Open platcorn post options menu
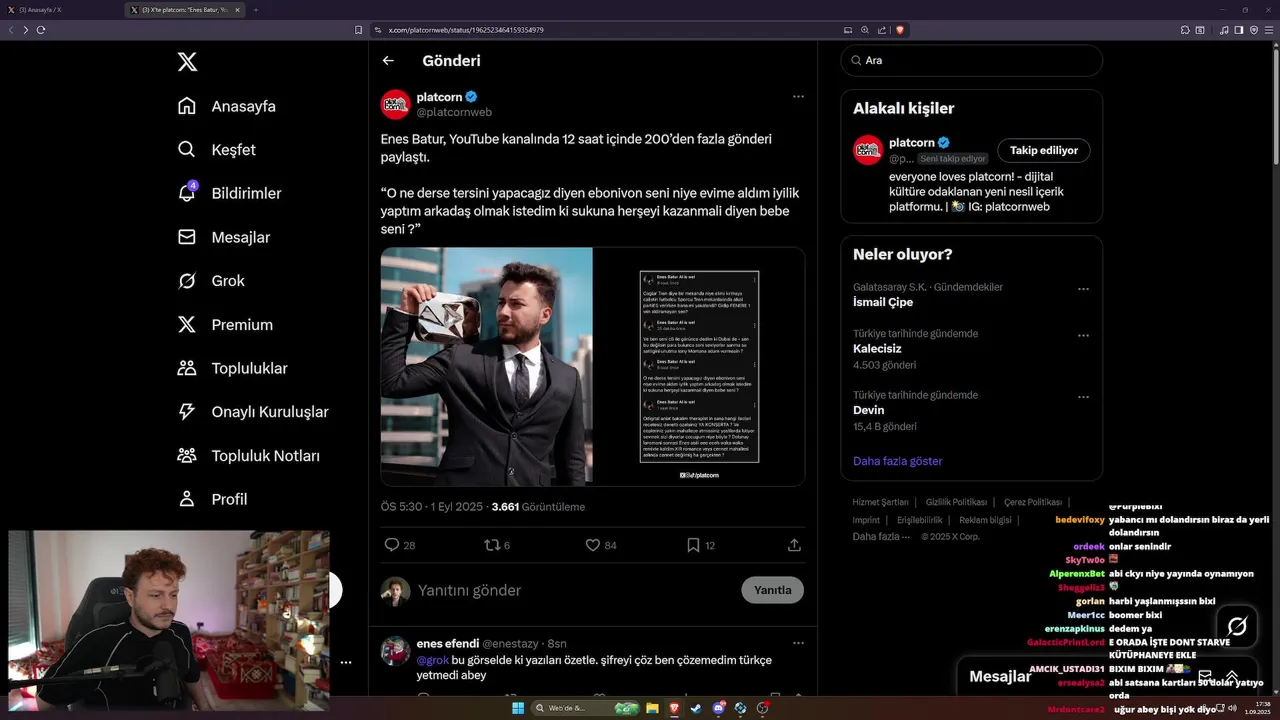Screen dimensions: 1280x720 tap(798, 97)
